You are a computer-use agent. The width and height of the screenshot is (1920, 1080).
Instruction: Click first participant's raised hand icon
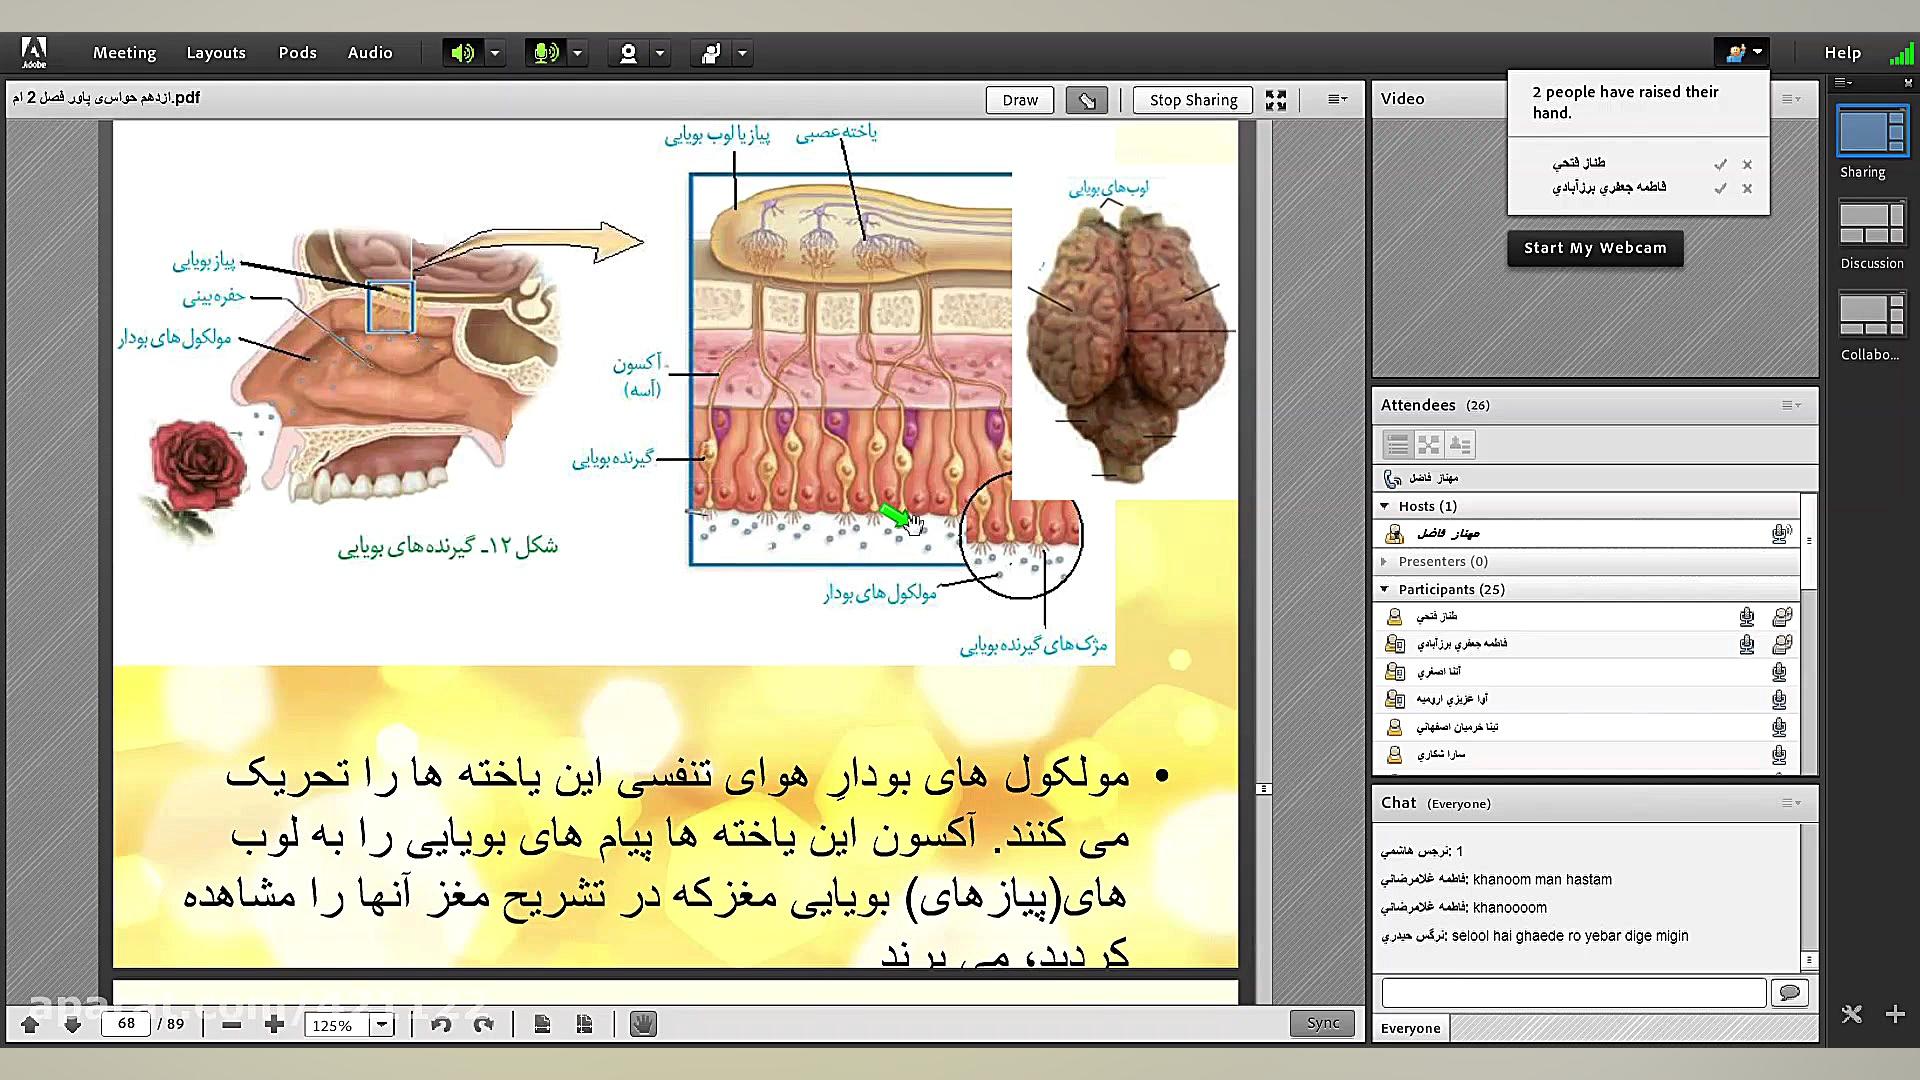coord(1782,617)
